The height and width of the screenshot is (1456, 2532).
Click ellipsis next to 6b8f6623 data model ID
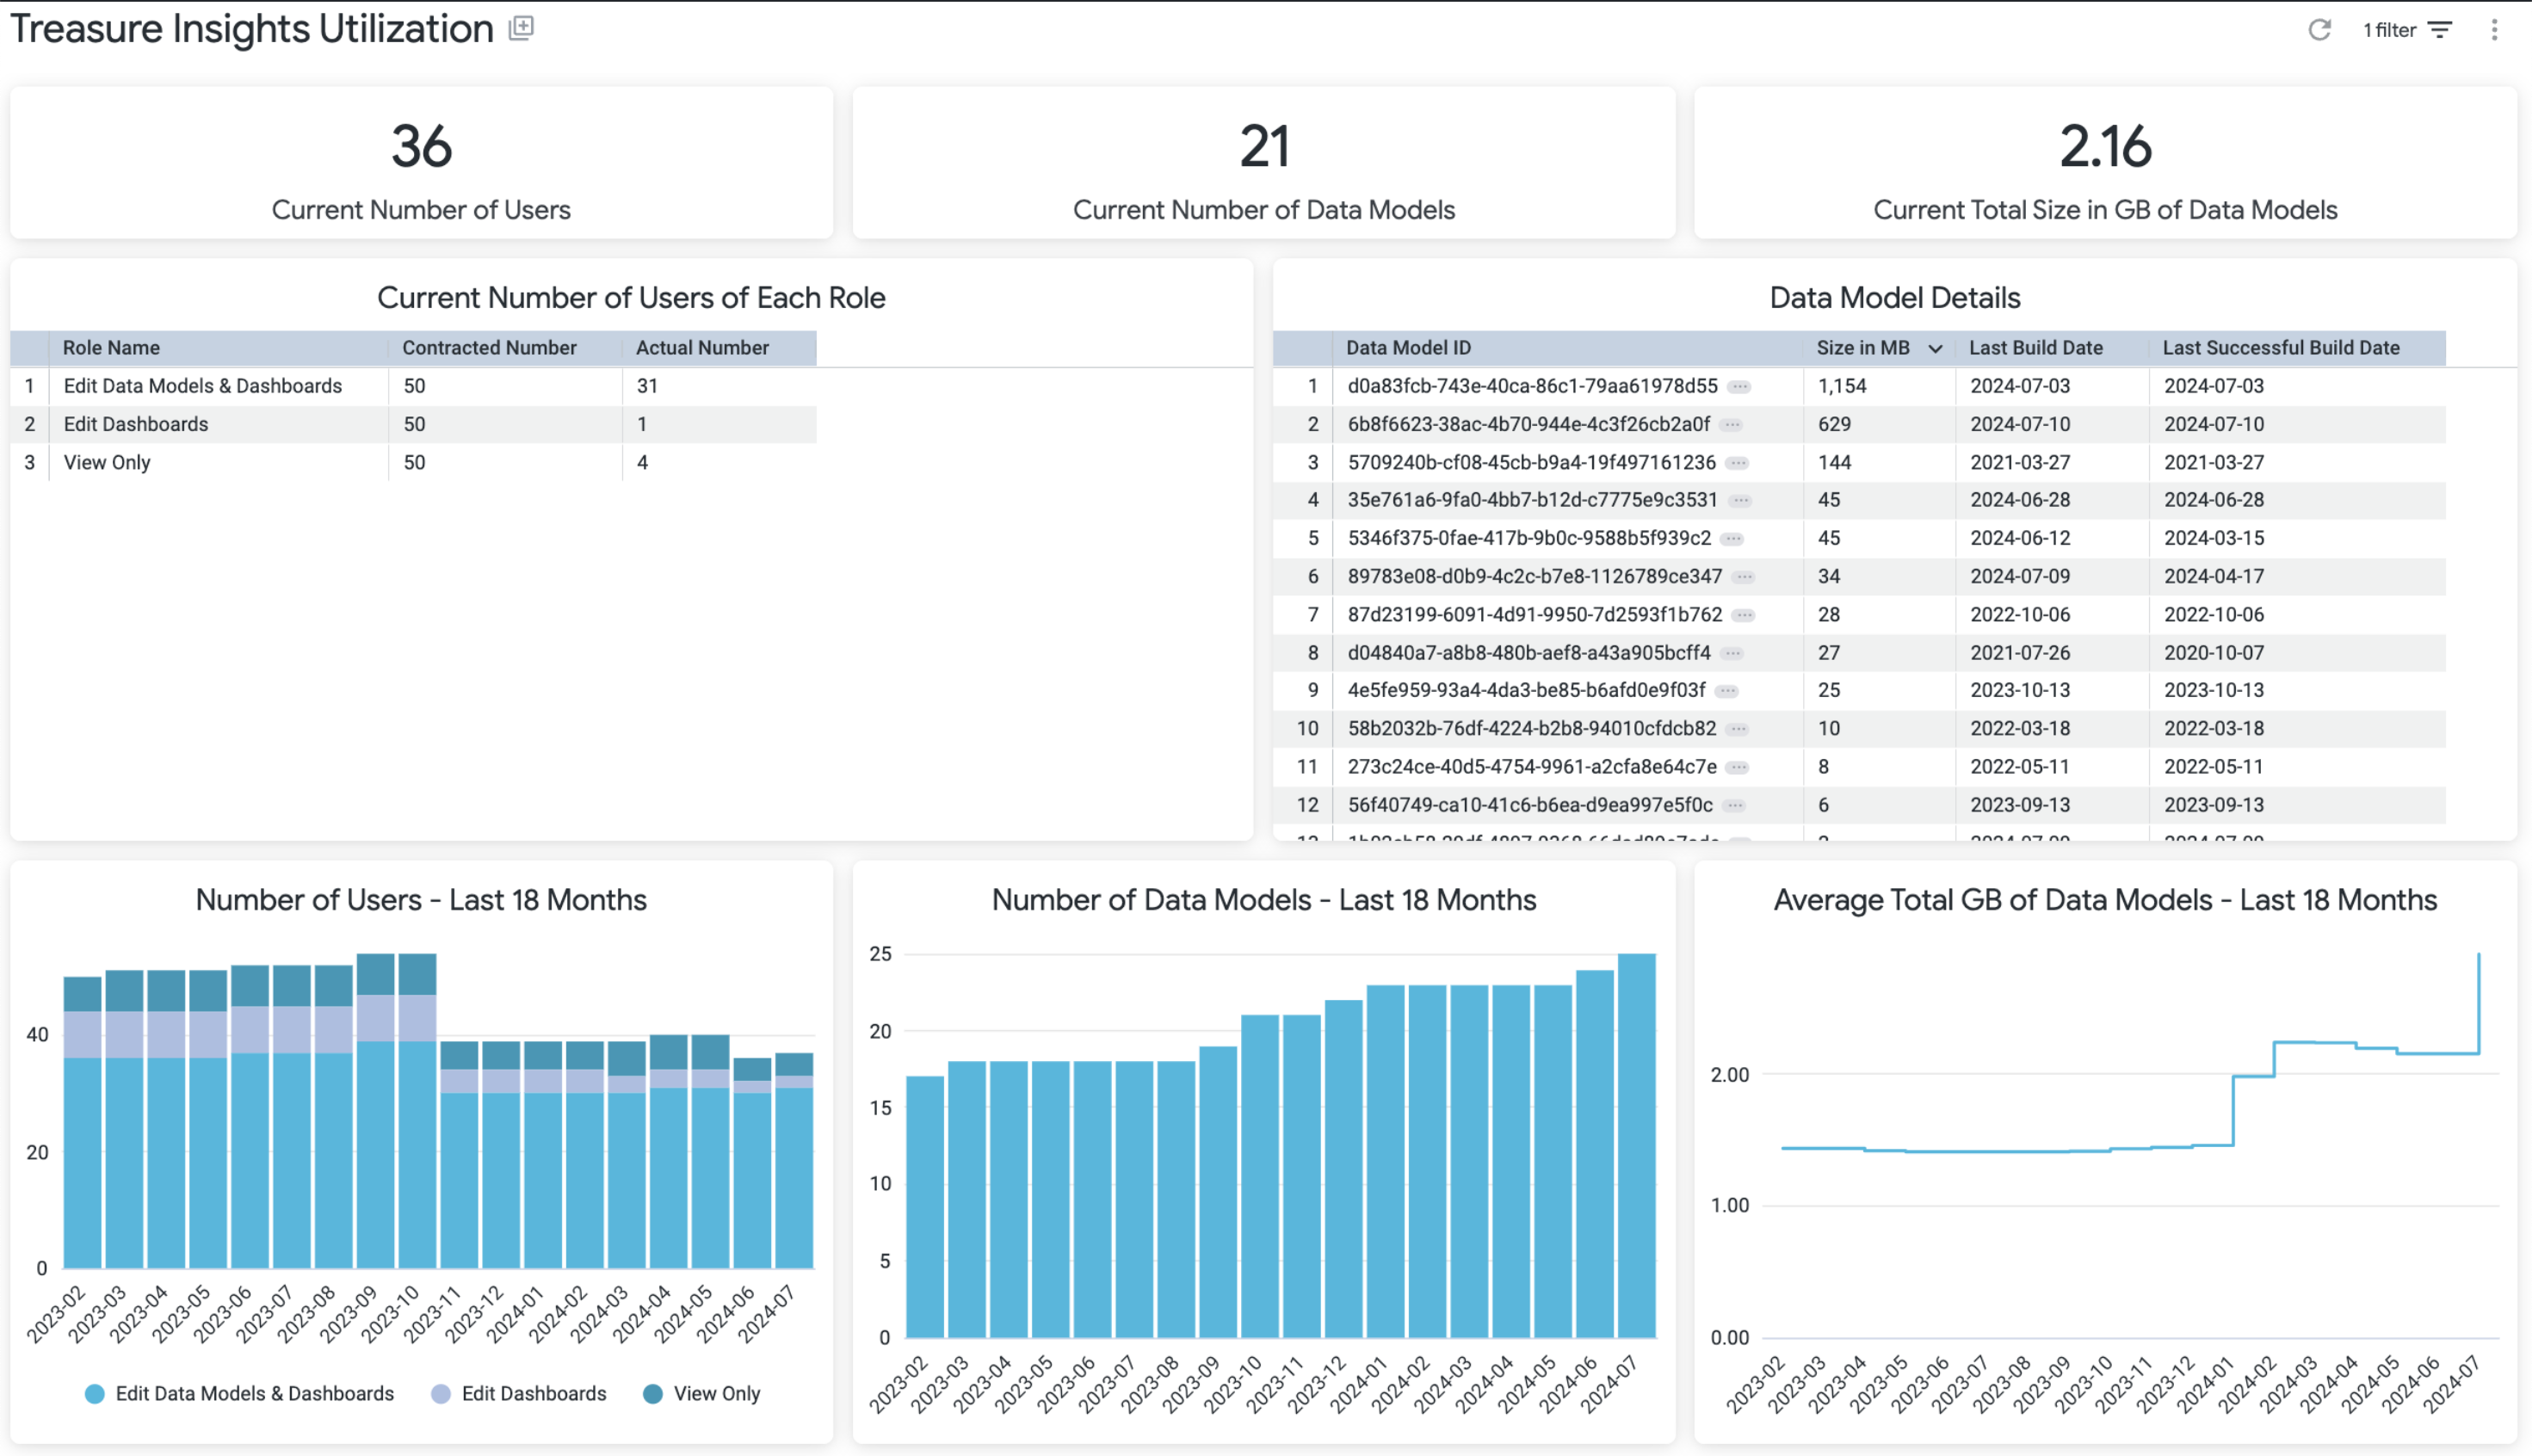click(x=1732, y=425)
